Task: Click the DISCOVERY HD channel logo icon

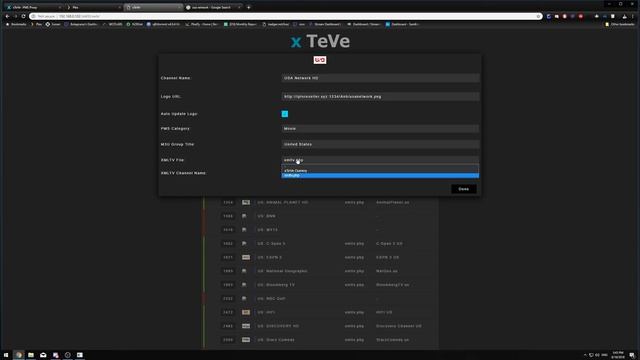Action: tap(246, 326)
